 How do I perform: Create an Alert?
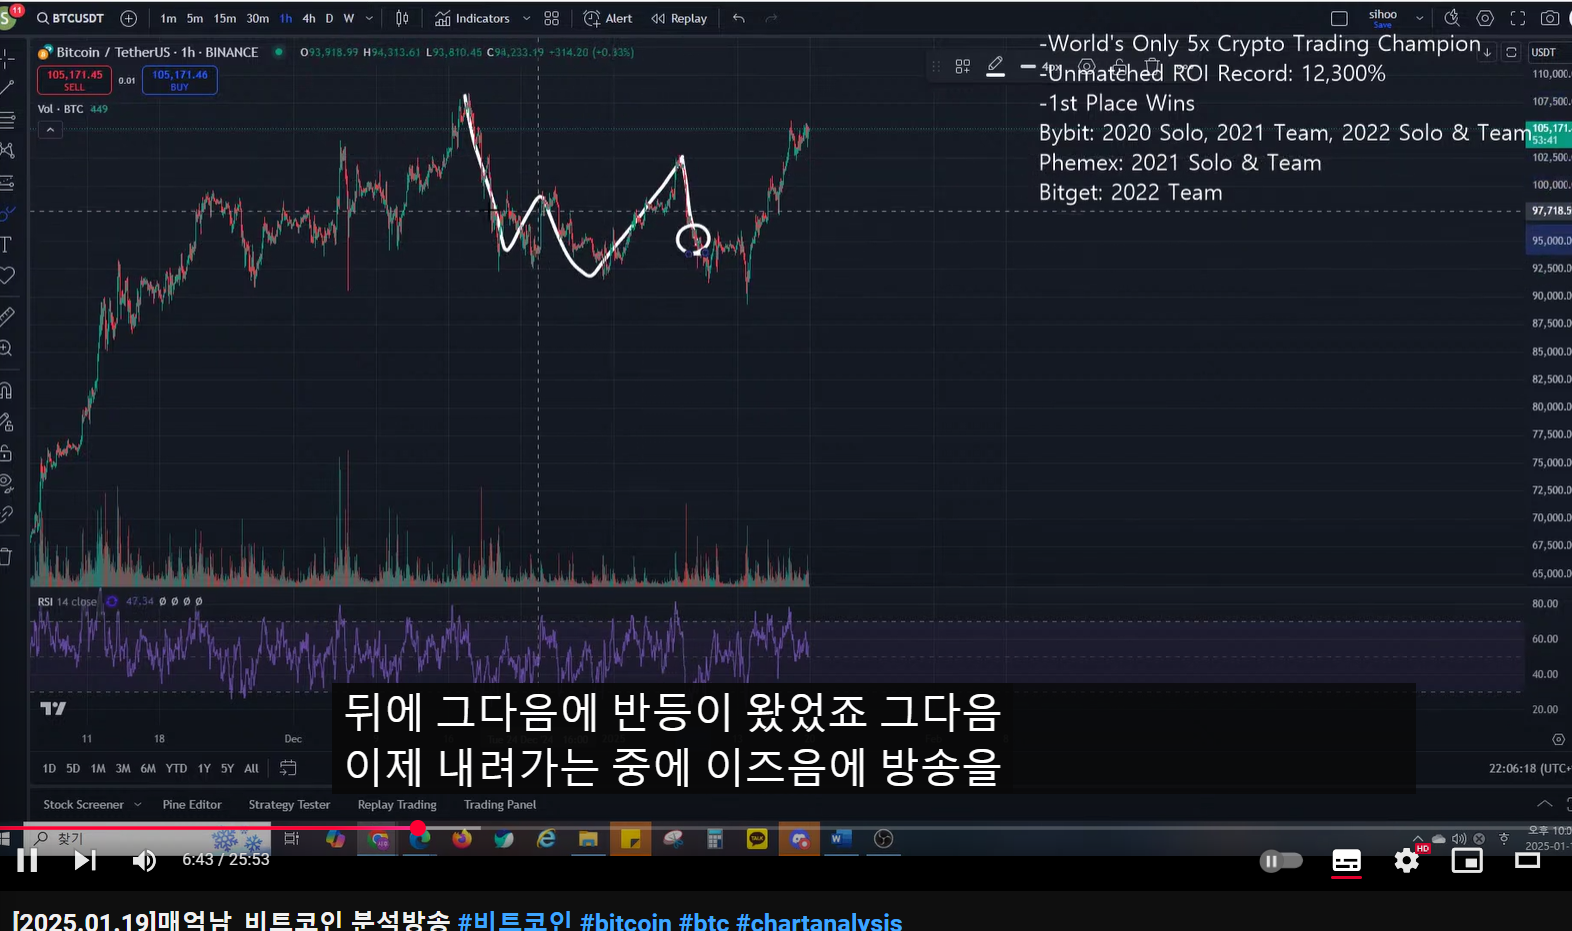pos(608,18)
